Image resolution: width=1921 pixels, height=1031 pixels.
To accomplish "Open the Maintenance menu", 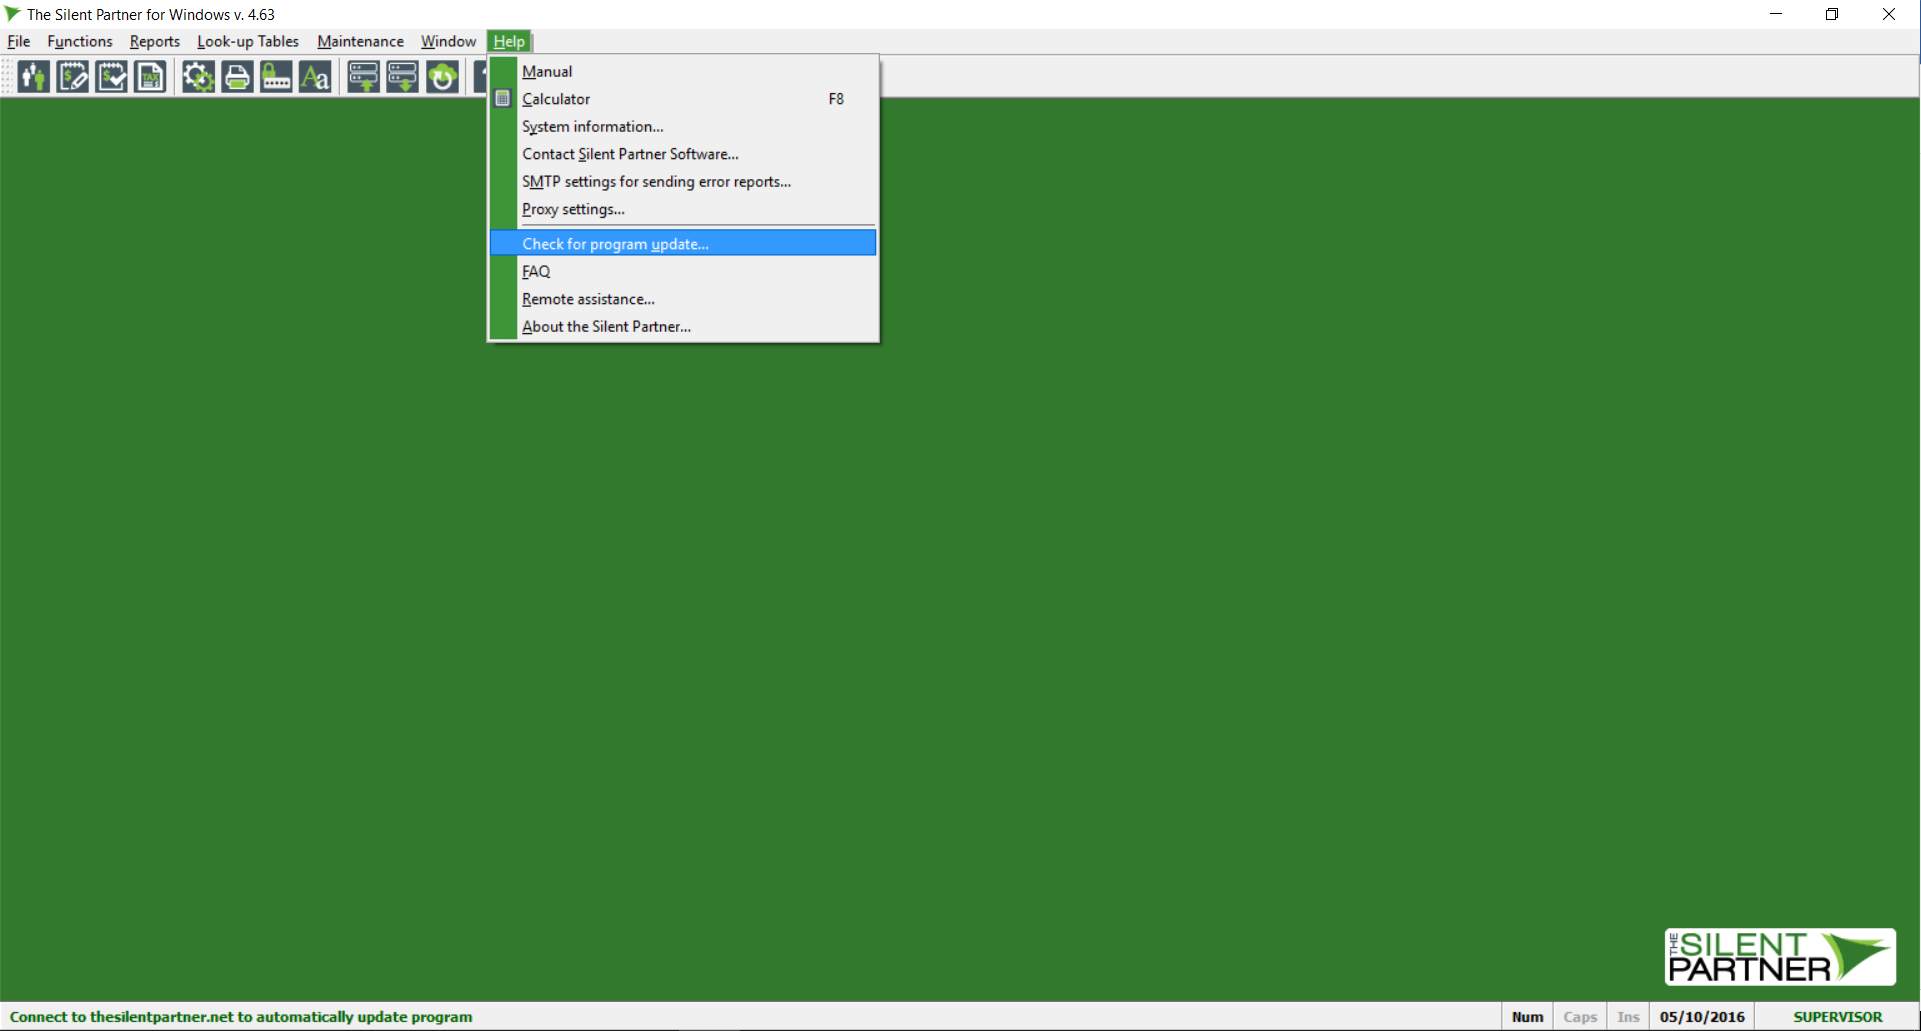I will click(360, 41).
